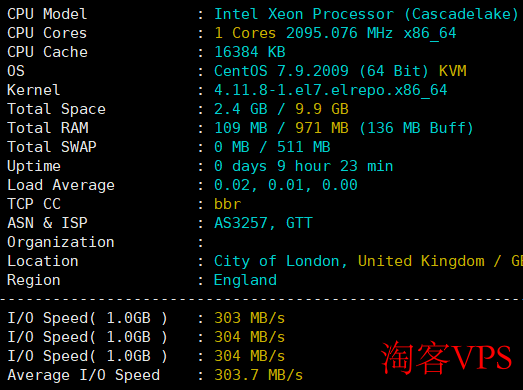Select 'United Kingdom' text
The image size is (523, 390).
[421, 262]
